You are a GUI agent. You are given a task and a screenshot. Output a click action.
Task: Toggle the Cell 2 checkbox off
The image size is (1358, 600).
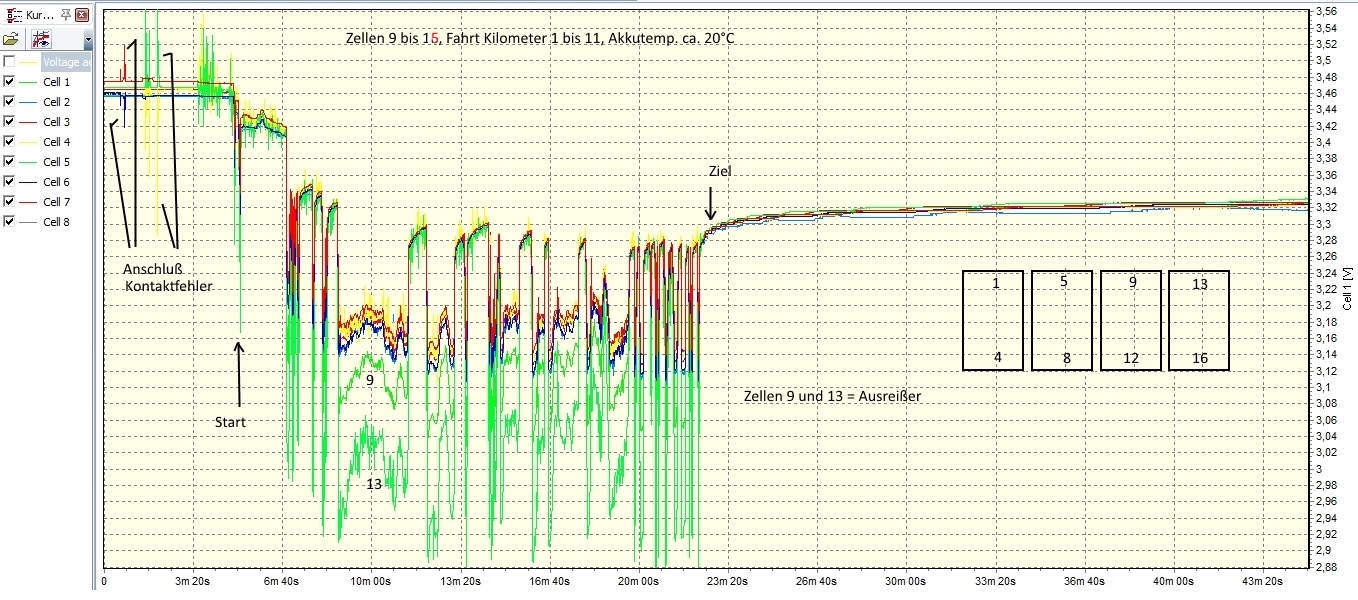(9, 102)
